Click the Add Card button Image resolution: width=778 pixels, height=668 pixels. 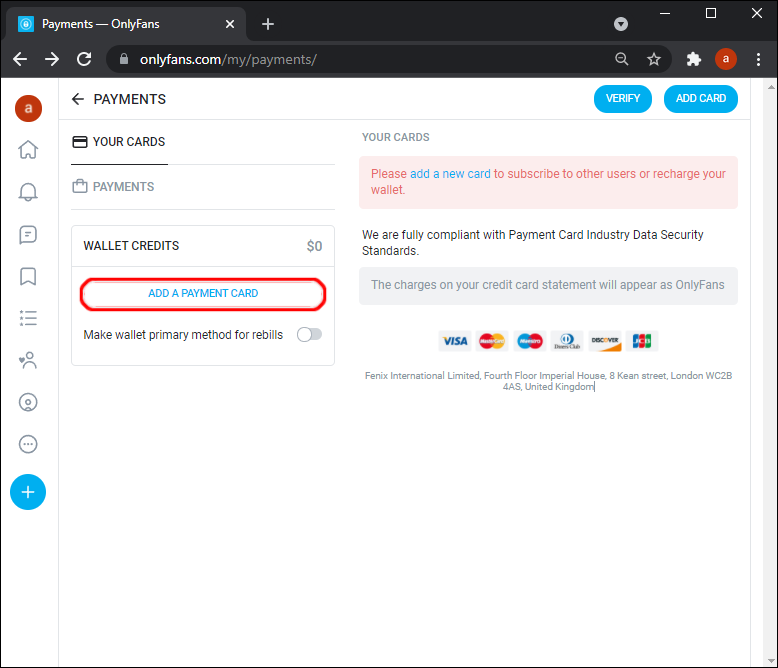click(701, 99)
